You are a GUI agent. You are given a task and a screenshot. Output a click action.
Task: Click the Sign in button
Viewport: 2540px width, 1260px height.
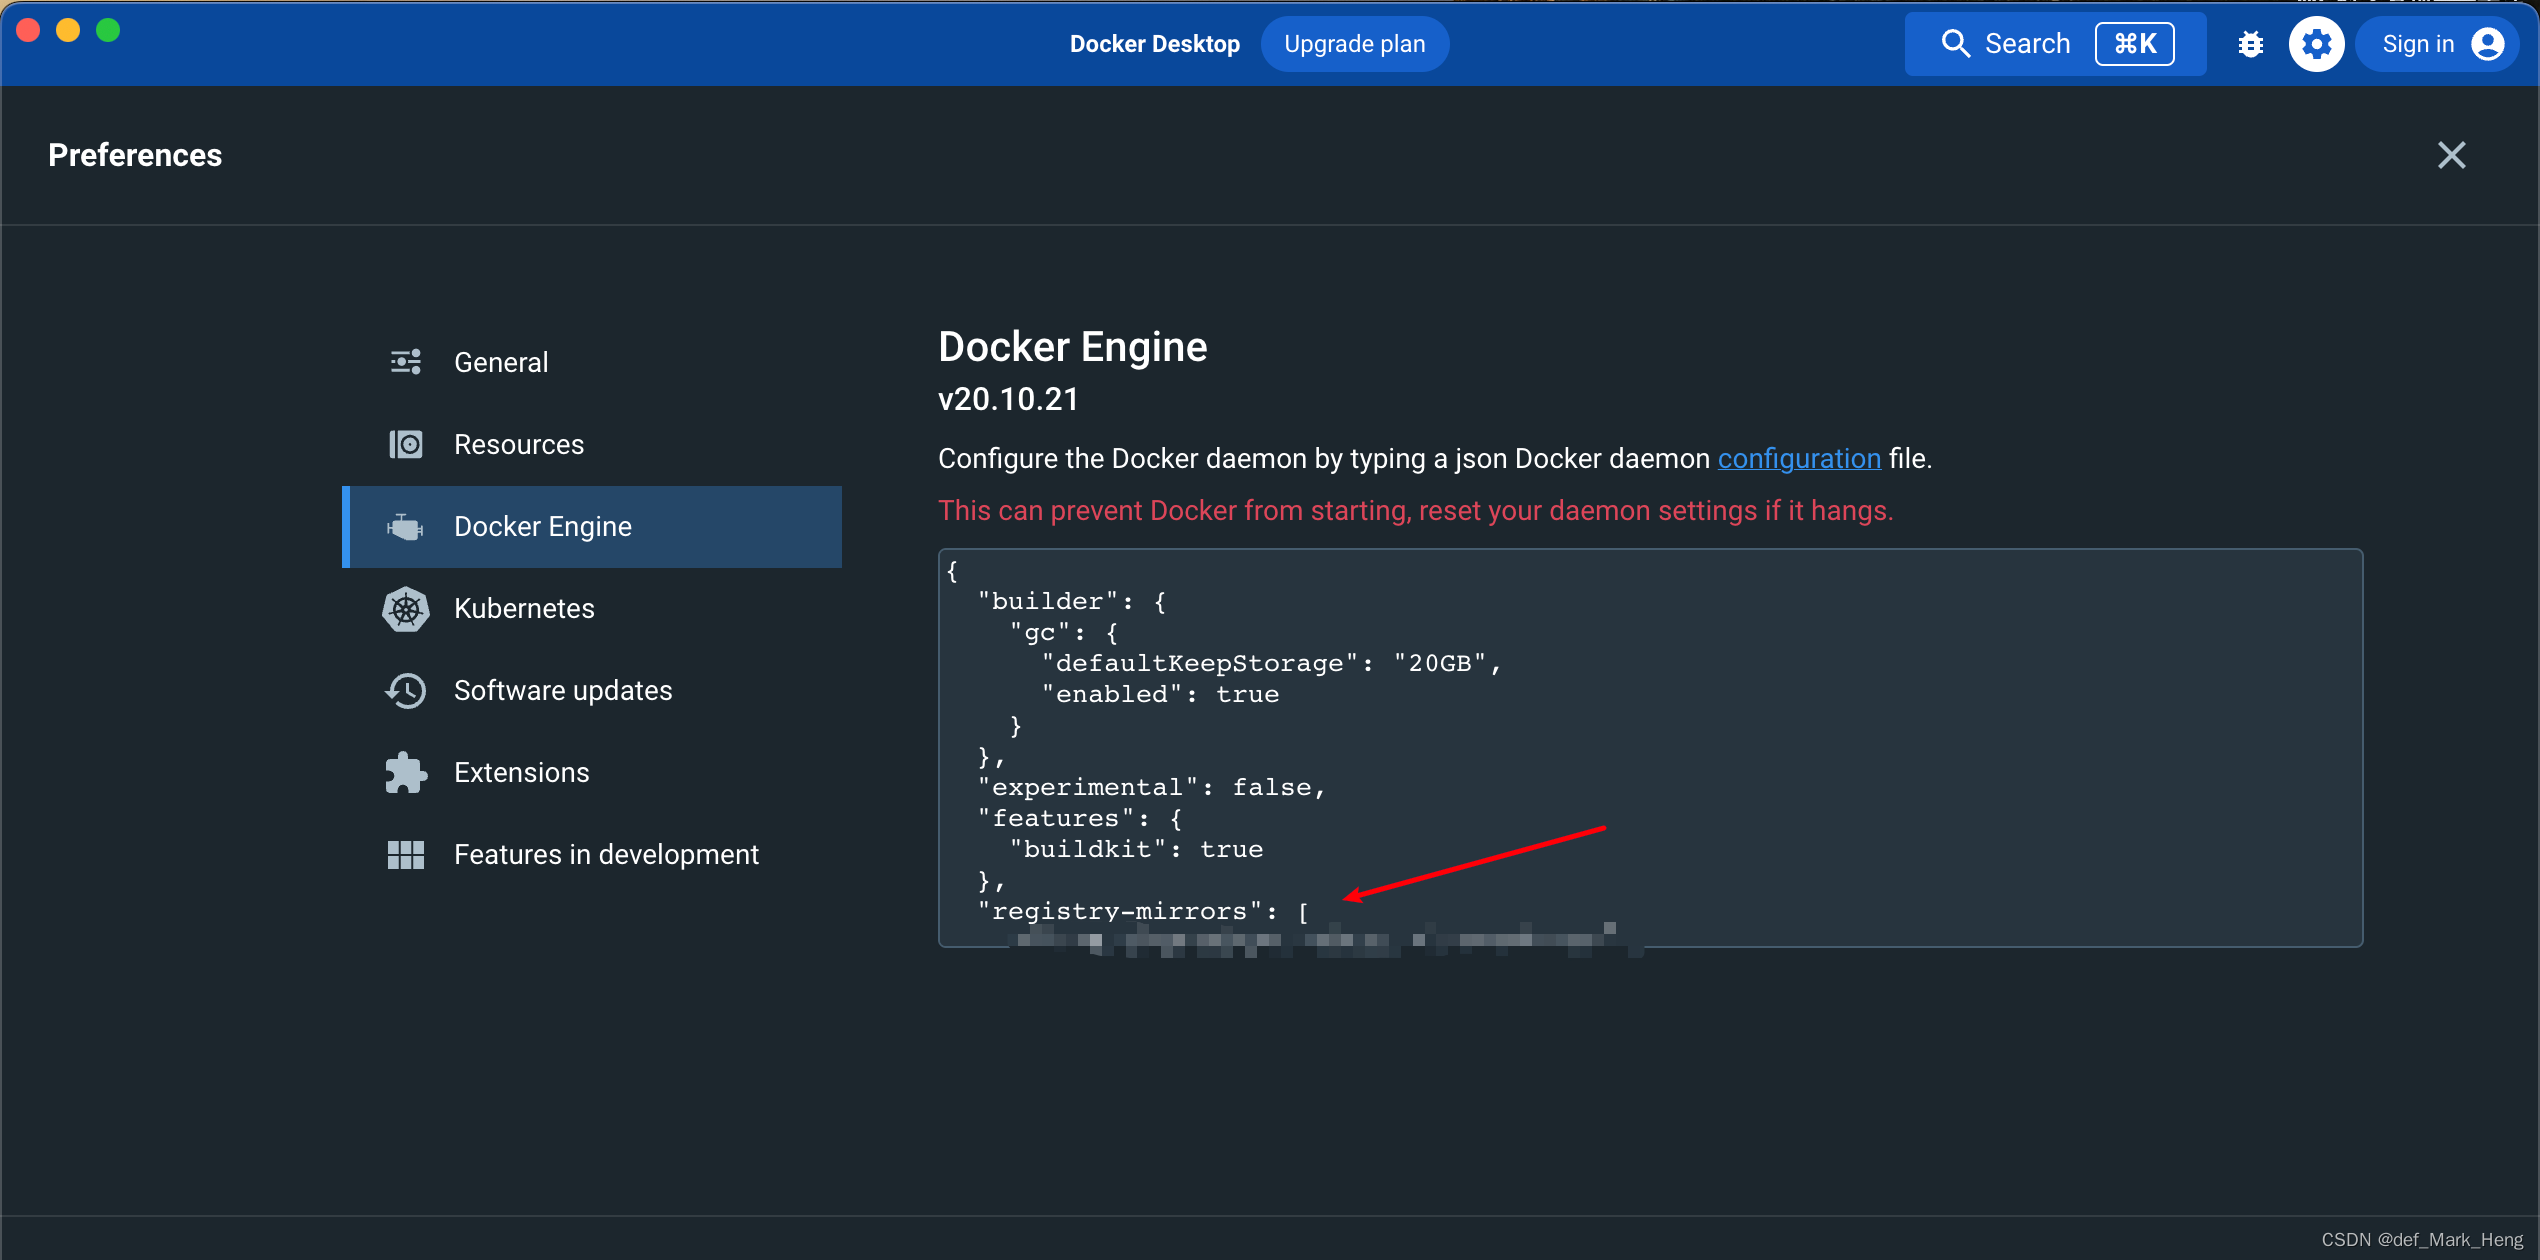point(2436,44)
